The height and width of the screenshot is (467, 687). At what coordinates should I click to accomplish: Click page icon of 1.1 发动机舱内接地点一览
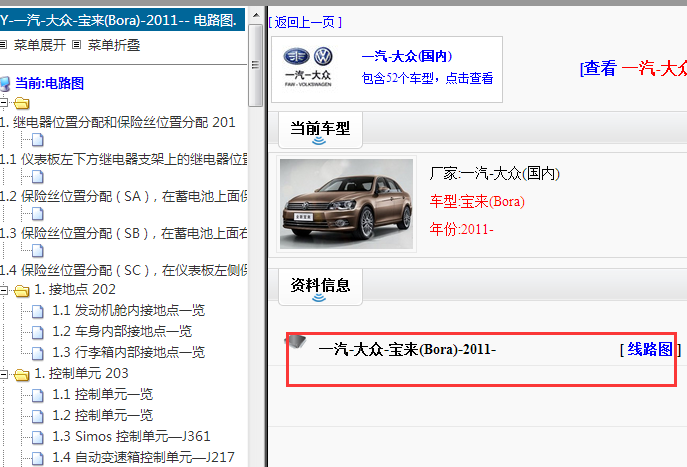coord(38,311)
